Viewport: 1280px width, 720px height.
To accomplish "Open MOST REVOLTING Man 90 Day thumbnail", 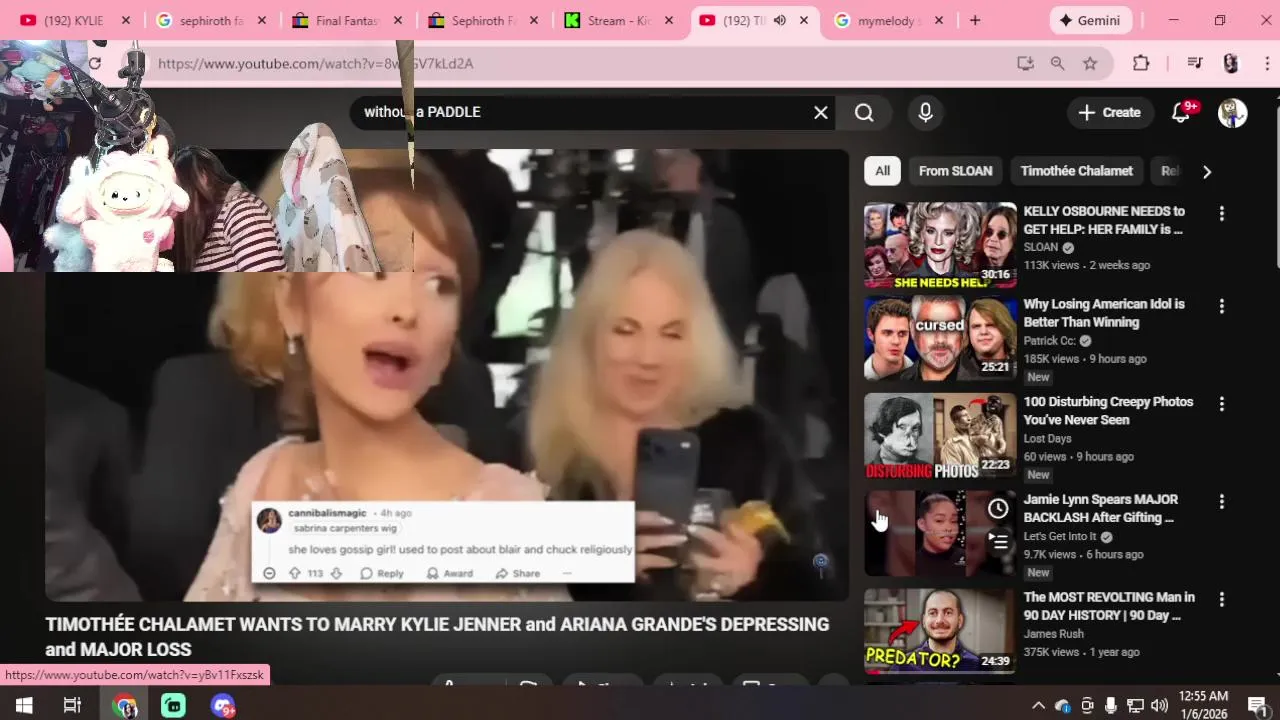I will coord(940,631).
